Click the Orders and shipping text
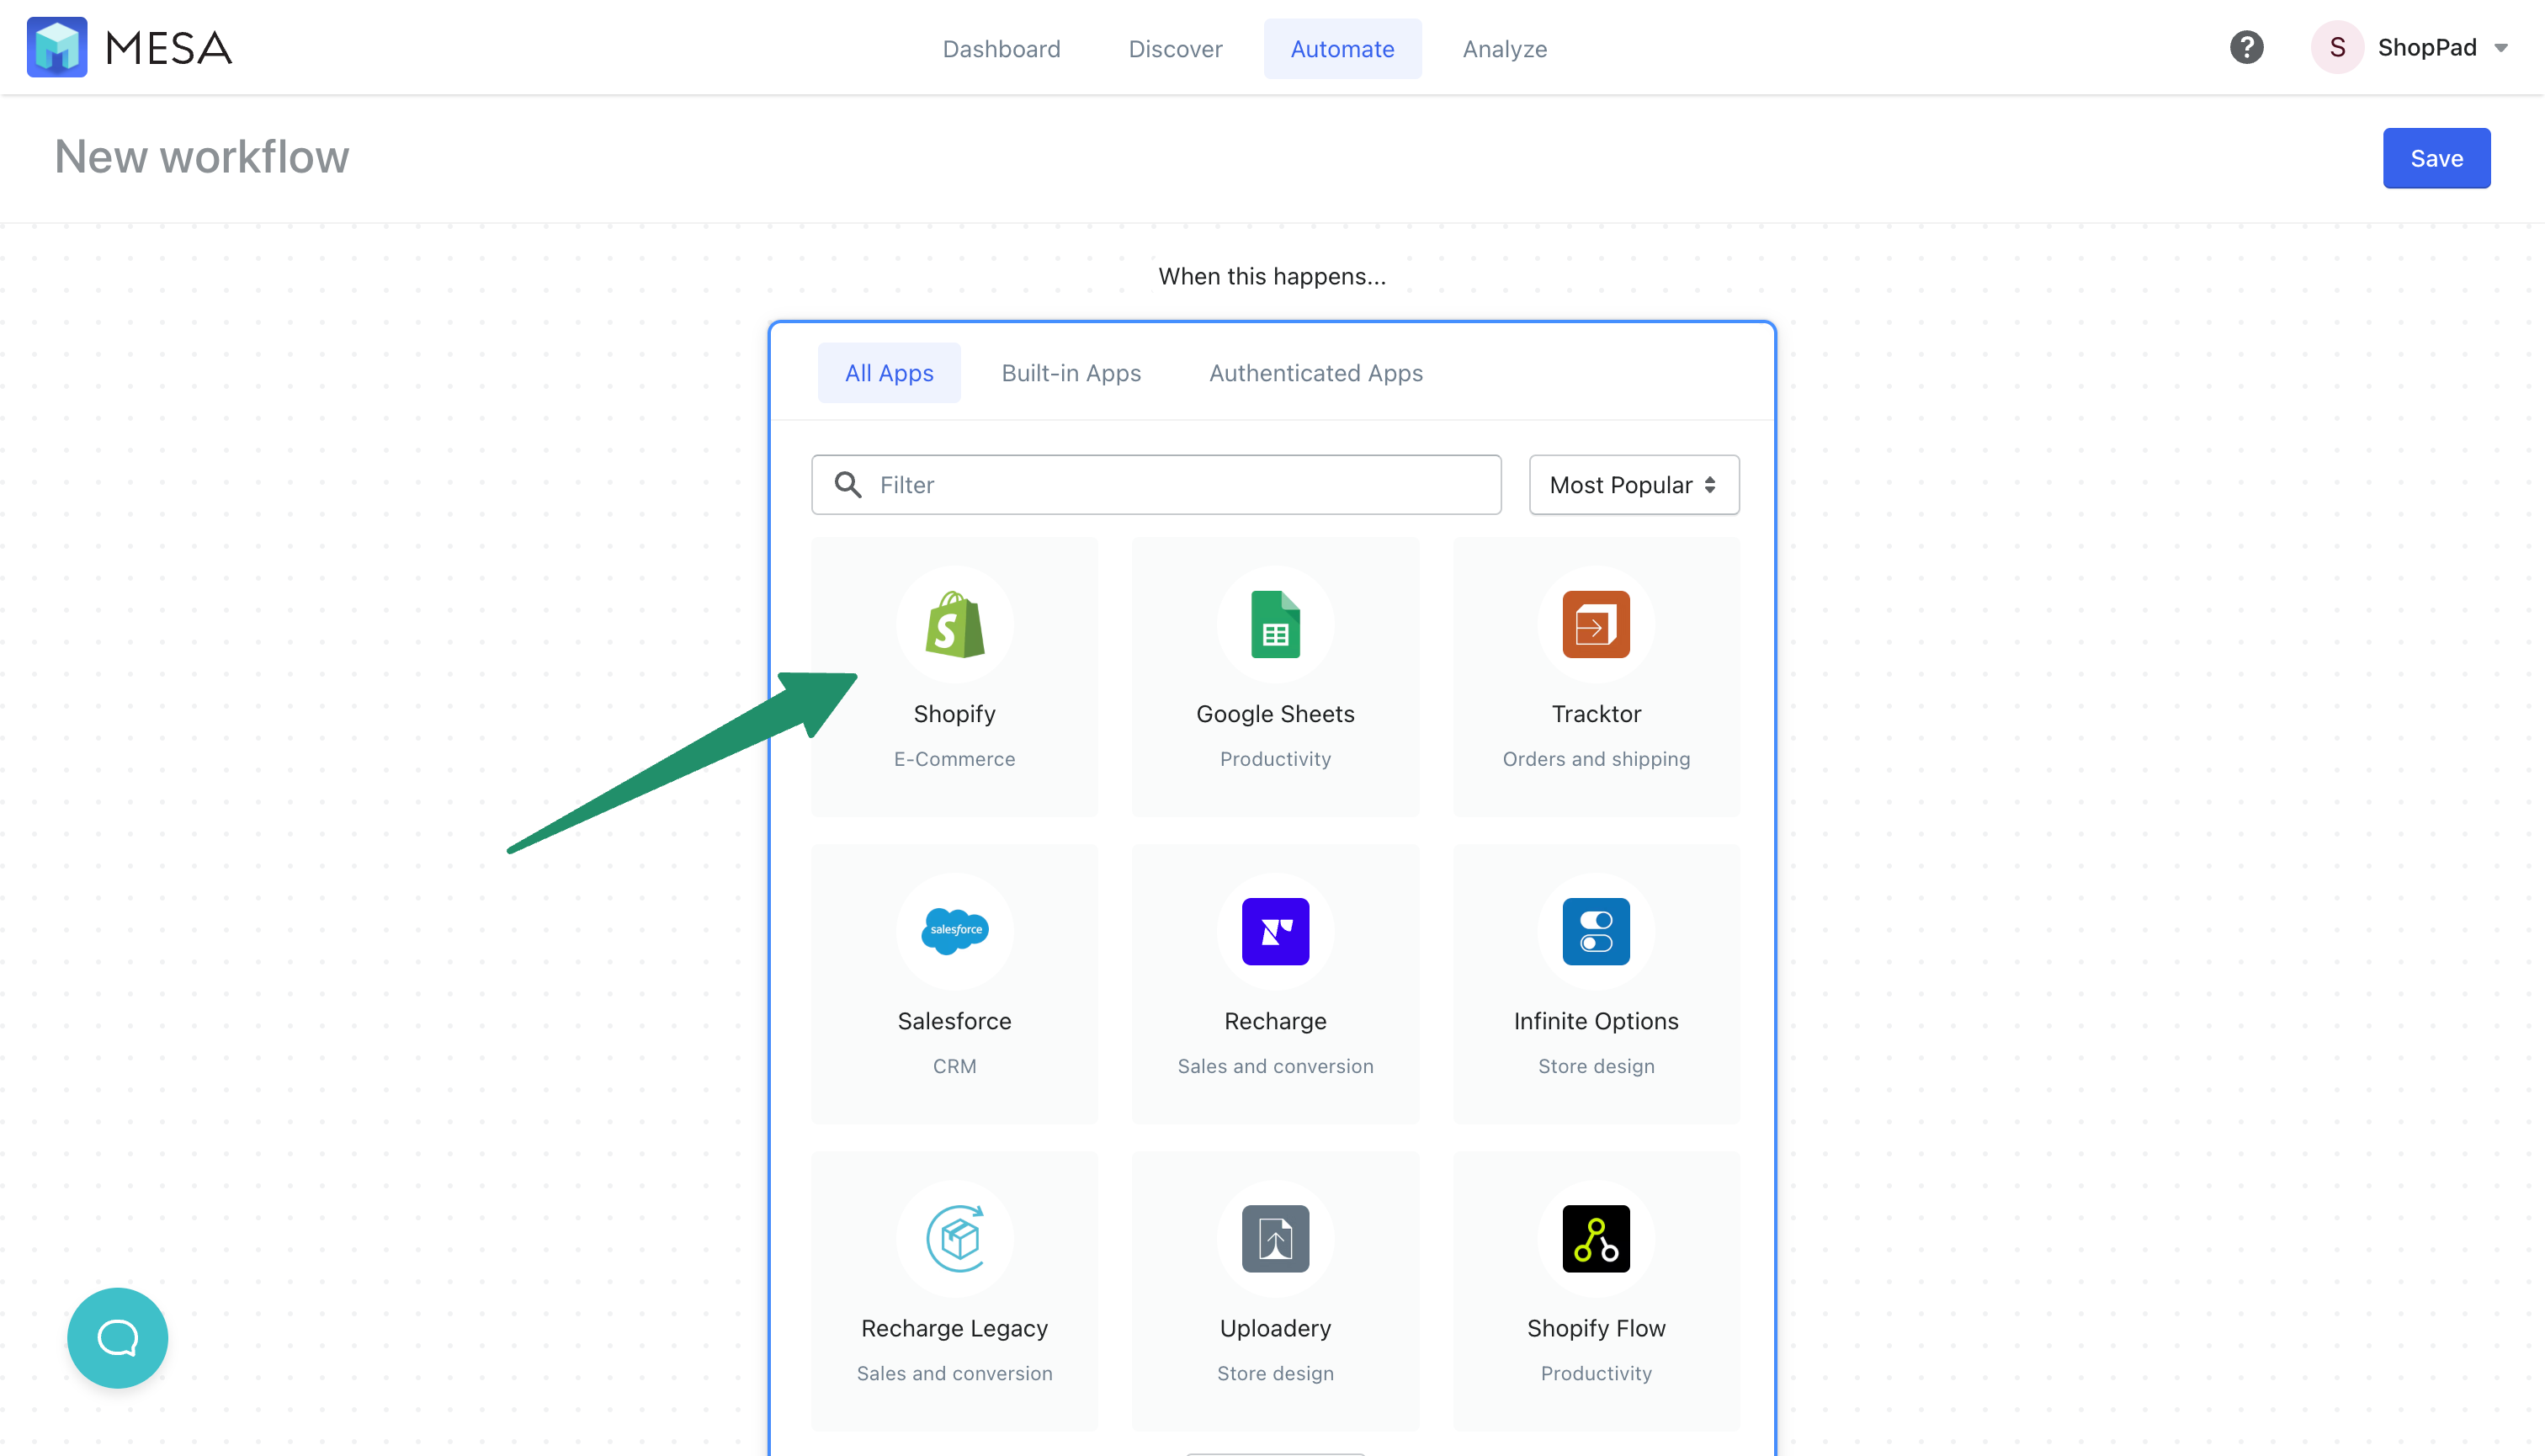This screenshot has width=2545, height=1456. [x=1596, y=759]
